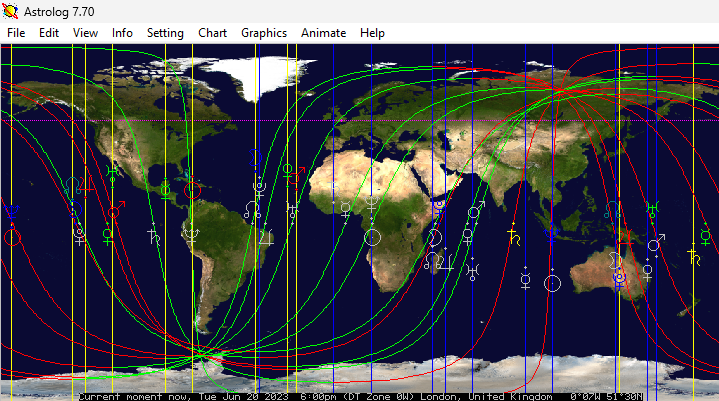This screenshot has width=719, height=401.
Task: Expand the View menu
Action: coord(85,33)
